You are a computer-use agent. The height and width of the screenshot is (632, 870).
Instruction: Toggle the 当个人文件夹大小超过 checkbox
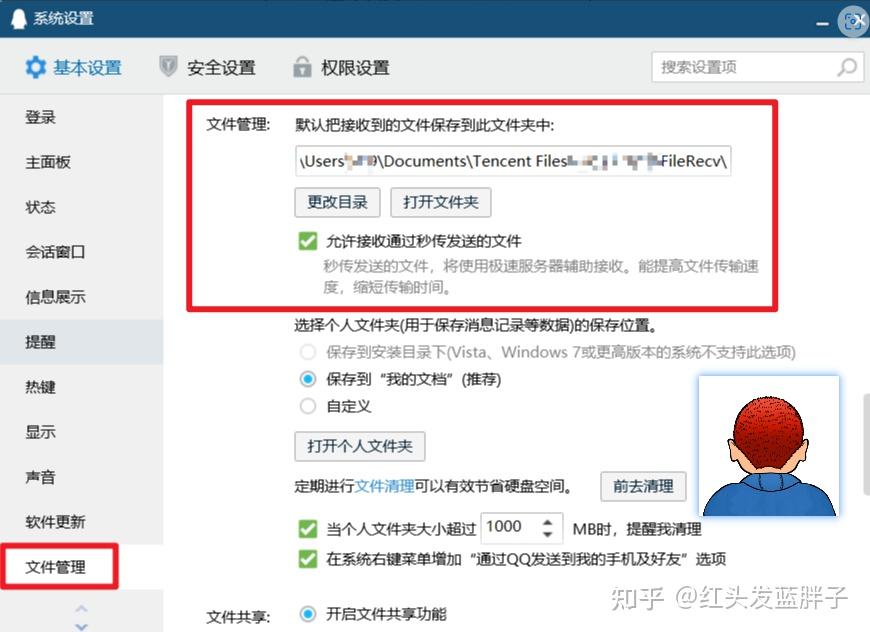(308, 529)
